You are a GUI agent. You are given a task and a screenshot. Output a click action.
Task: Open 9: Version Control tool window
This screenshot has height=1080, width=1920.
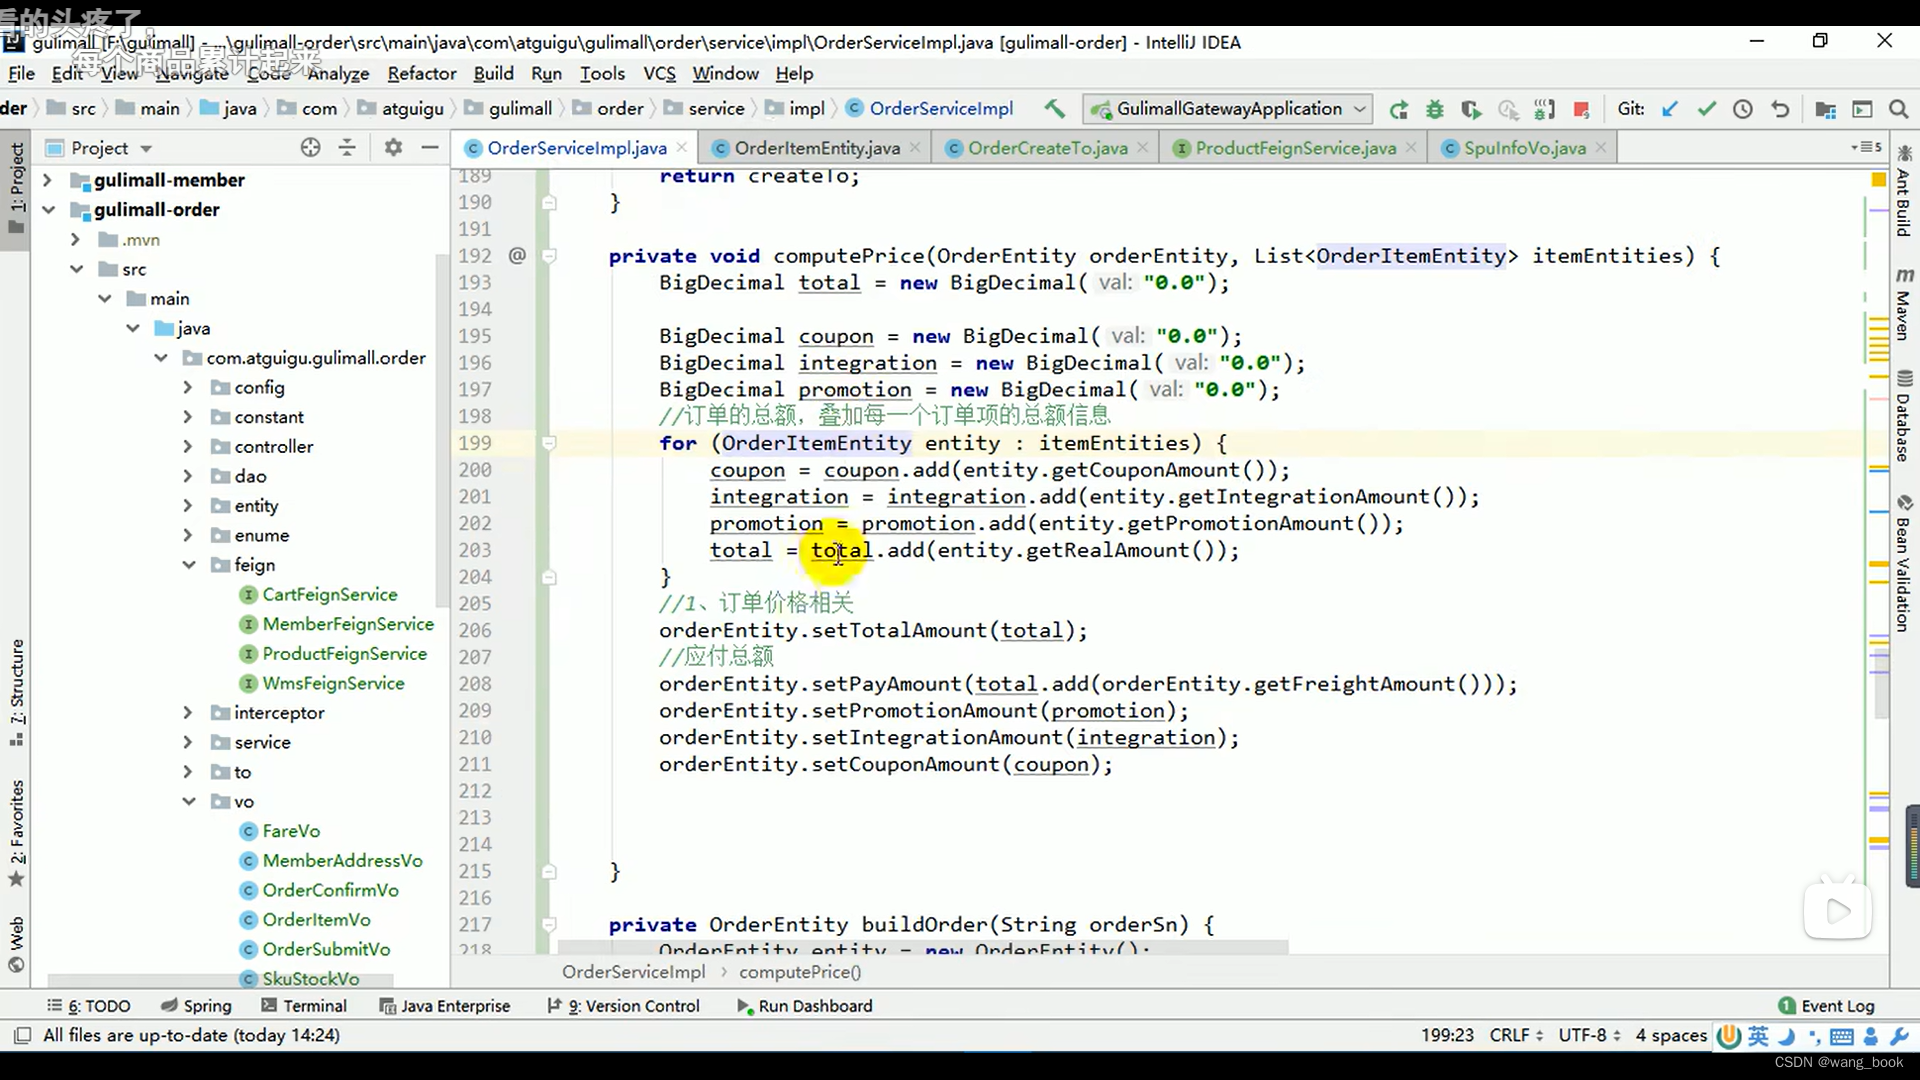(623, 1006)
